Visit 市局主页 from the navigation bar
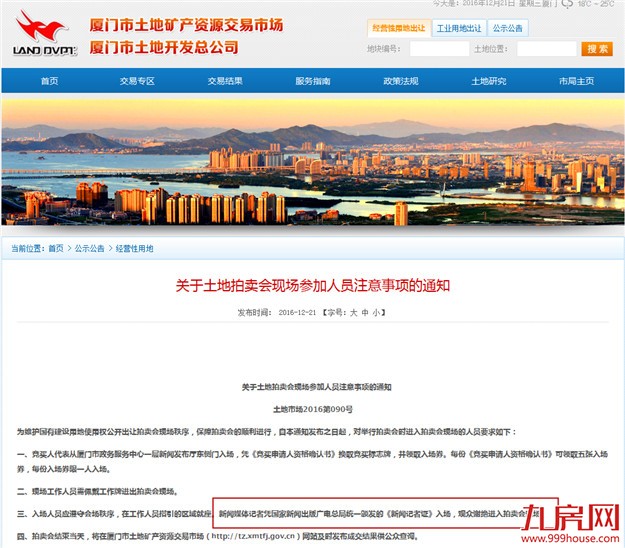This screenshot has height=548, width=625. (x=576, y=81)
